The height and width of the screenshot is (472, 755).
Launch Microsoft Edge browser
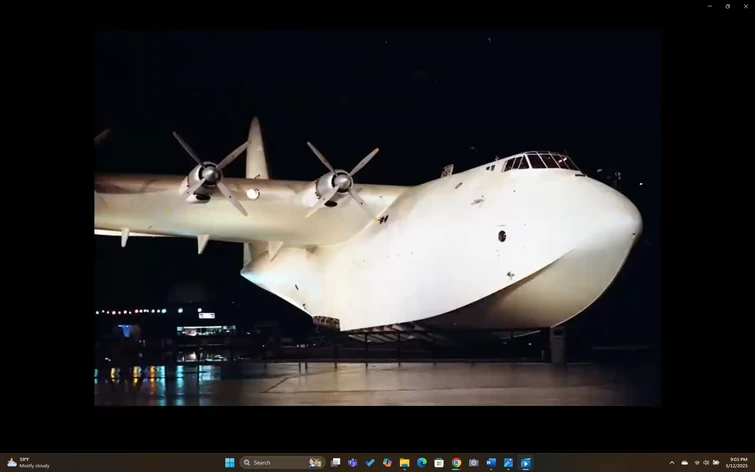point(422,463)
